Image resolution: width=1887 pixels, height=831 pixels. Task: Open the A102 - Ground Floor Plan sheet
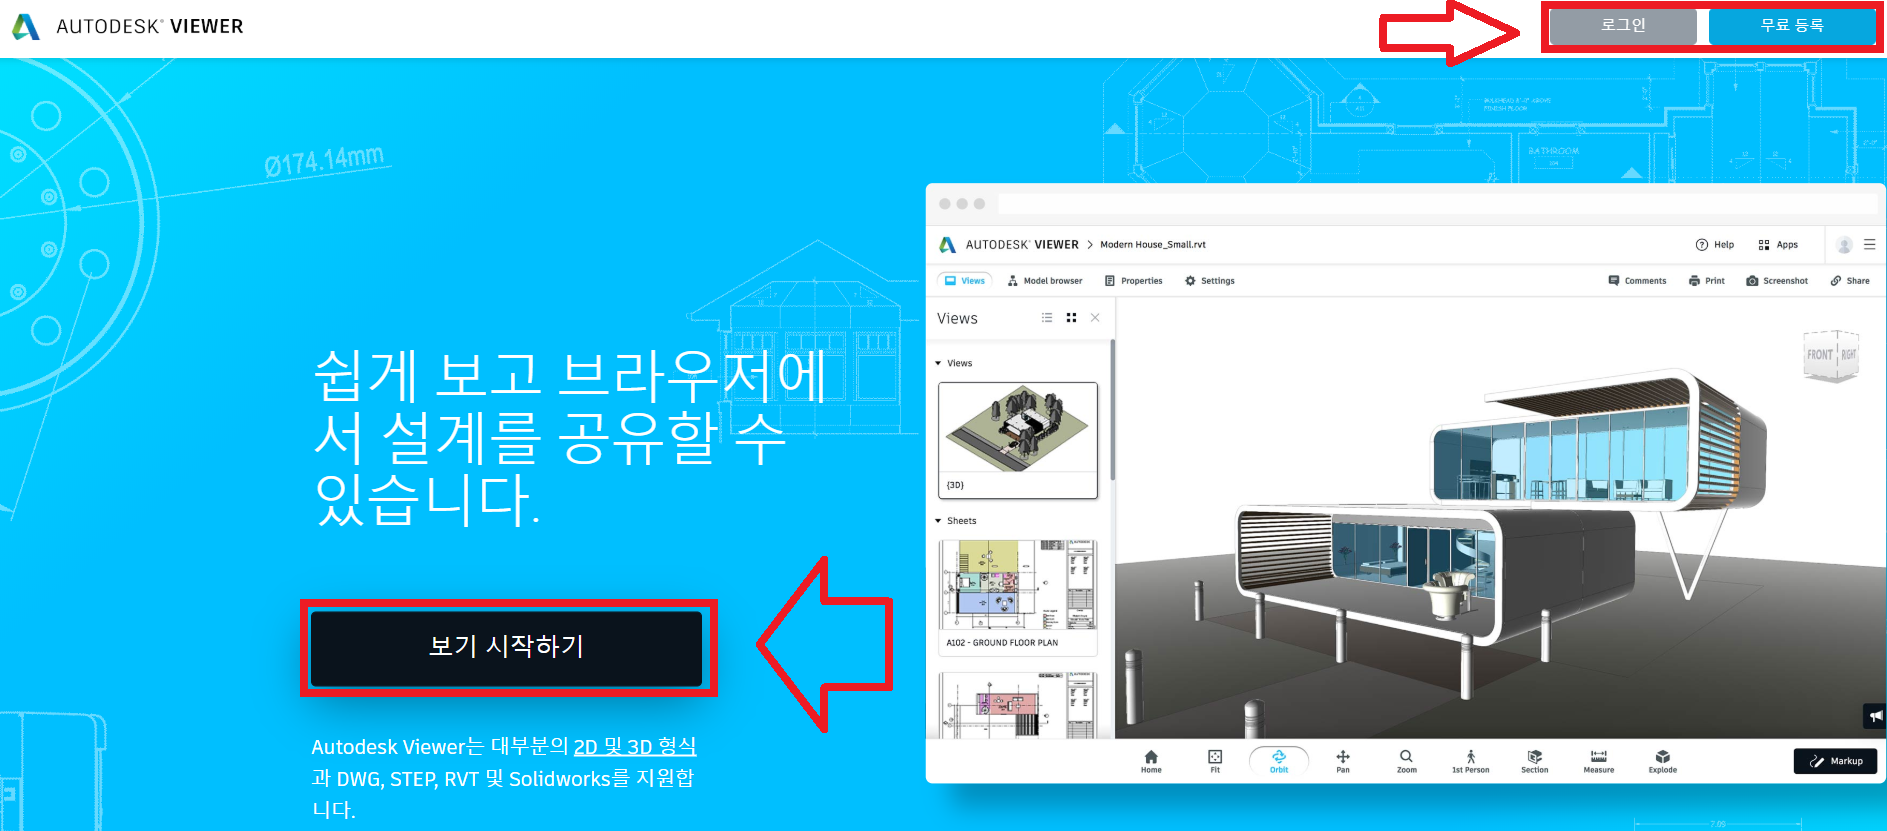(x=1018, y=597)
